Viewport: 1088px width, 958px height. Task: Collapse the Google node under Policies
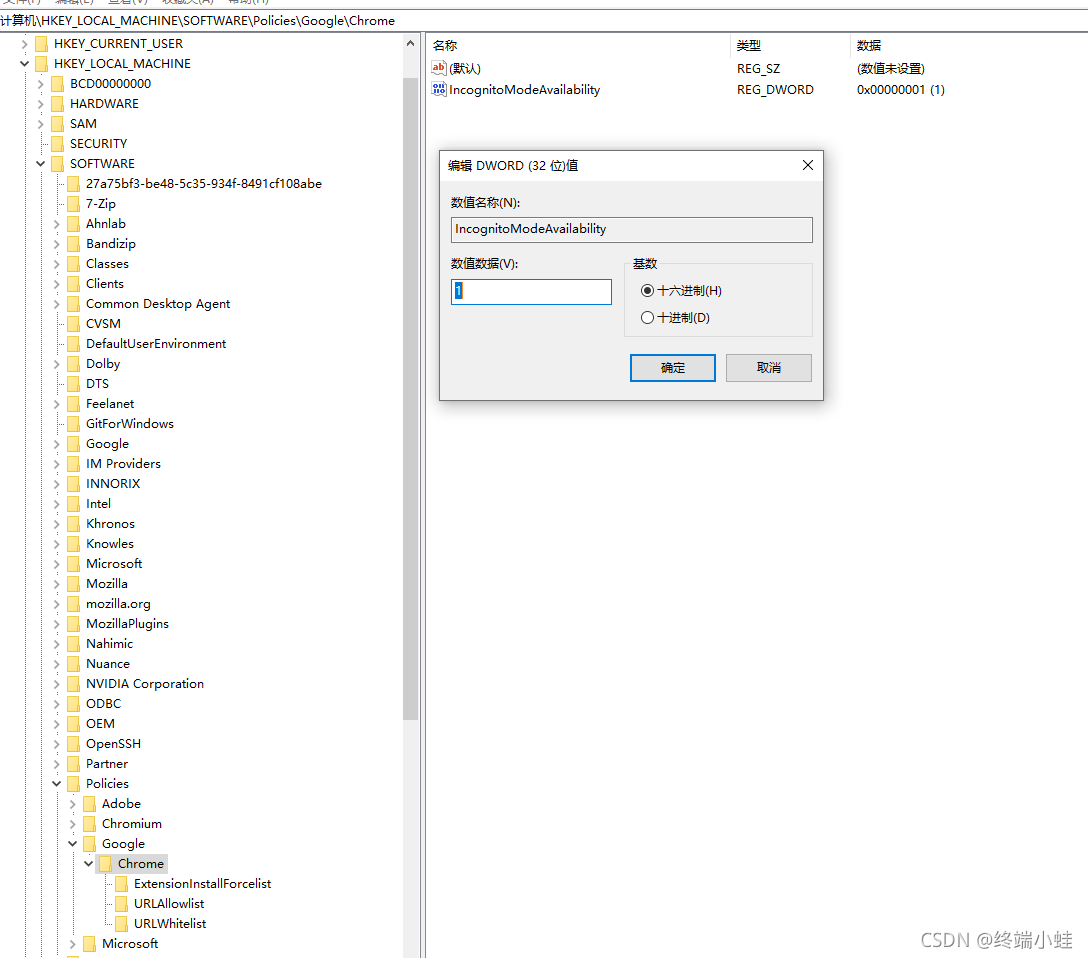click(x=72, y=844)
